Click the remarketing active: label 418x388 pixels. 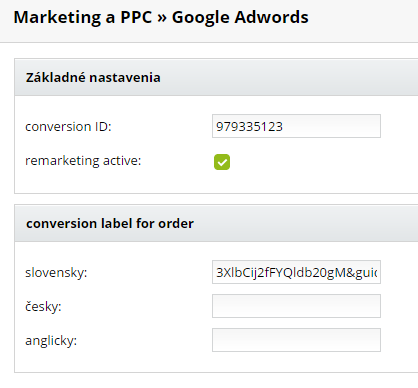click(83, 161)
